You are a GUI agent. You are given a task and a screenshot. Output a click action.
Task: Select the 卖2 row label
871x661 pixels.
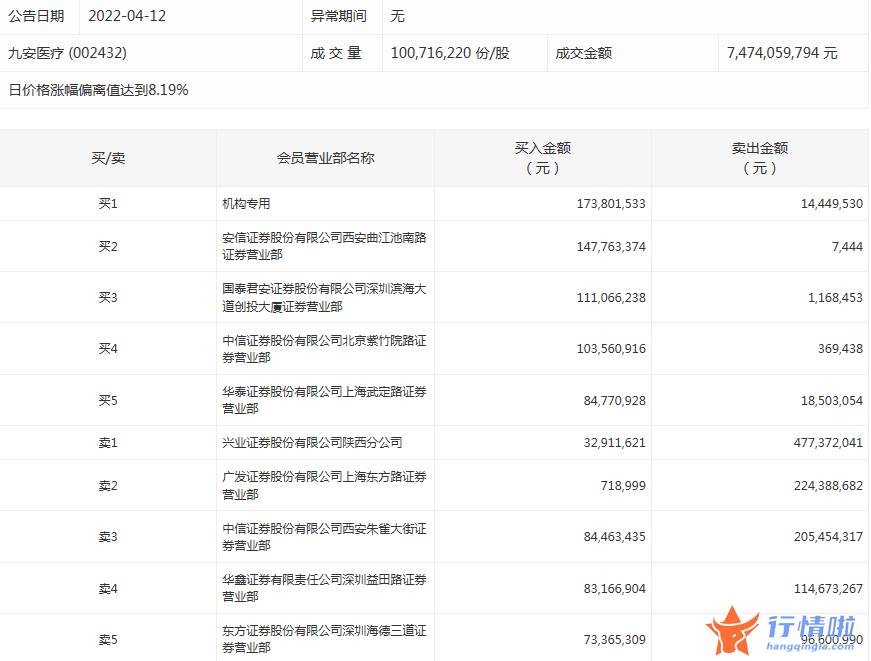click(108, 485)
